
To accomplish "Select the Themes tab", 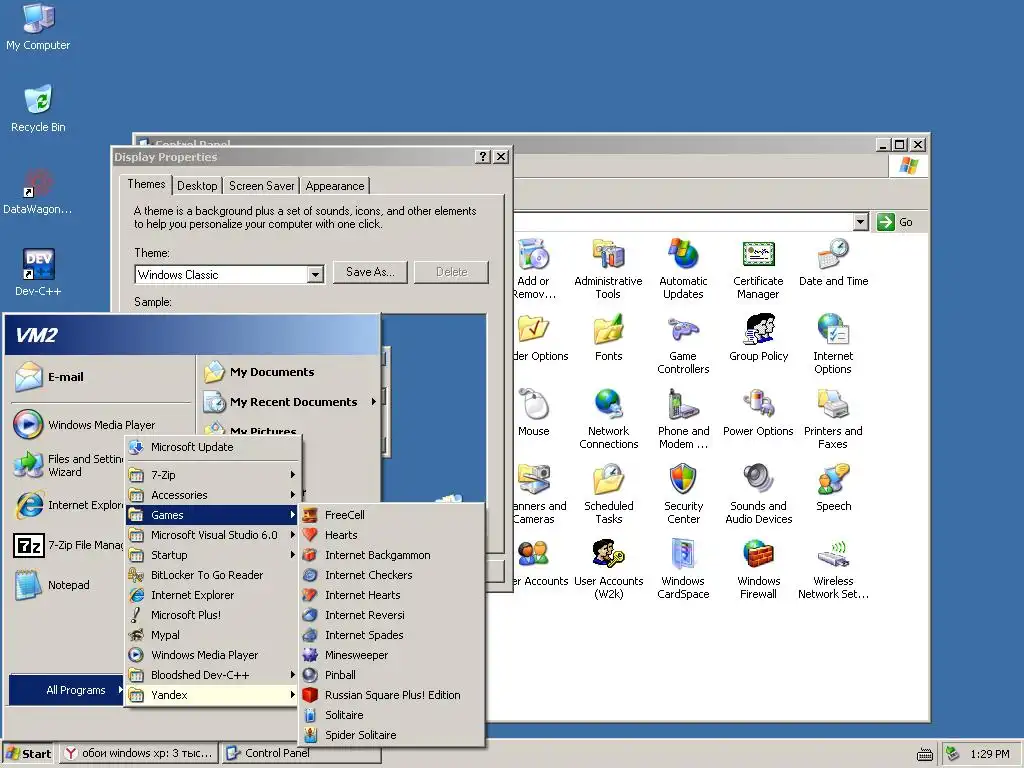I will coord(146,184).
